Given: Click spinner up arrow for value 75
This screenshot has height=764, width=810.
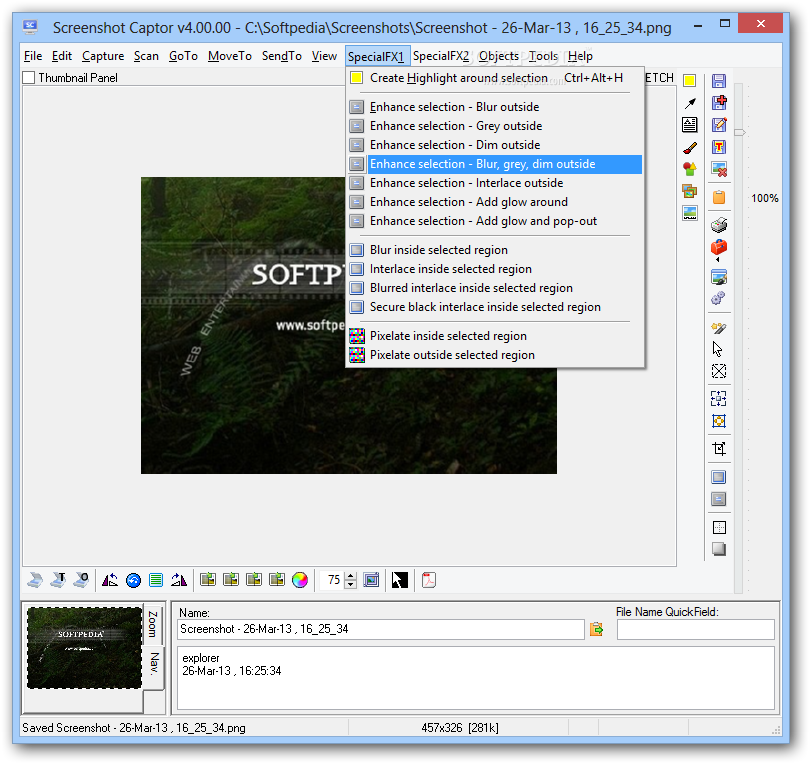Looking at the screenshot, I should [x=351, y=576].
